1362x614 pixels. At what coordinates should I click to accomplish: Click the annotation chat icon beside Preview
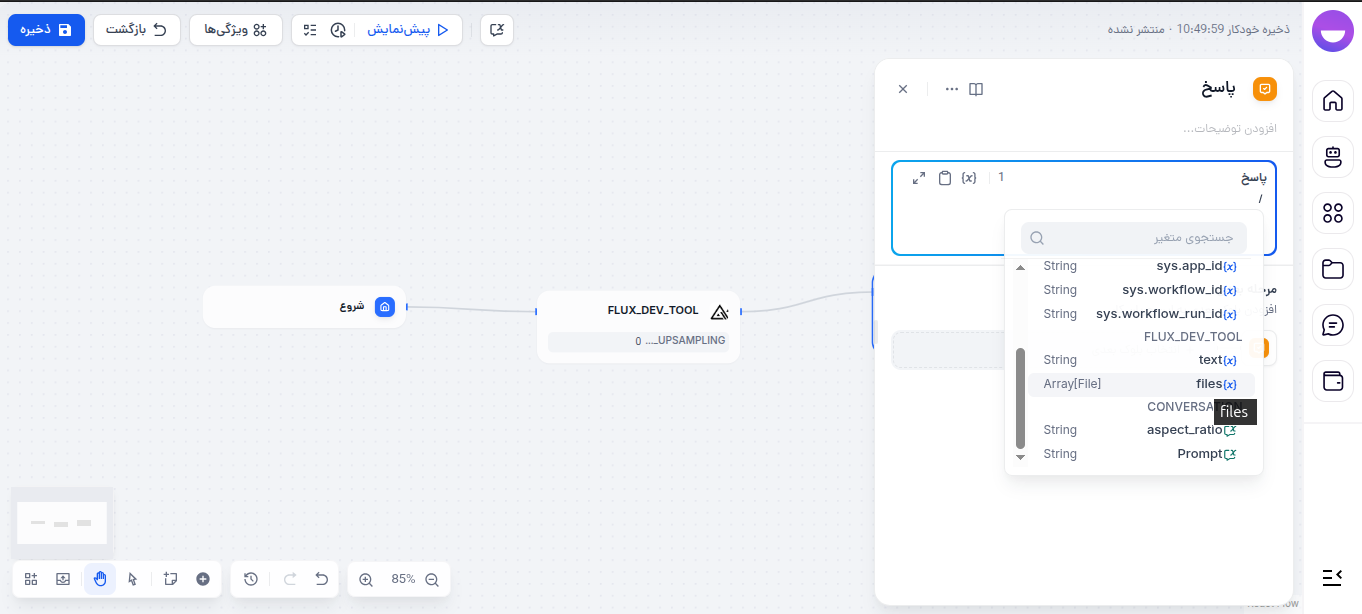click(x=496, y=30)
